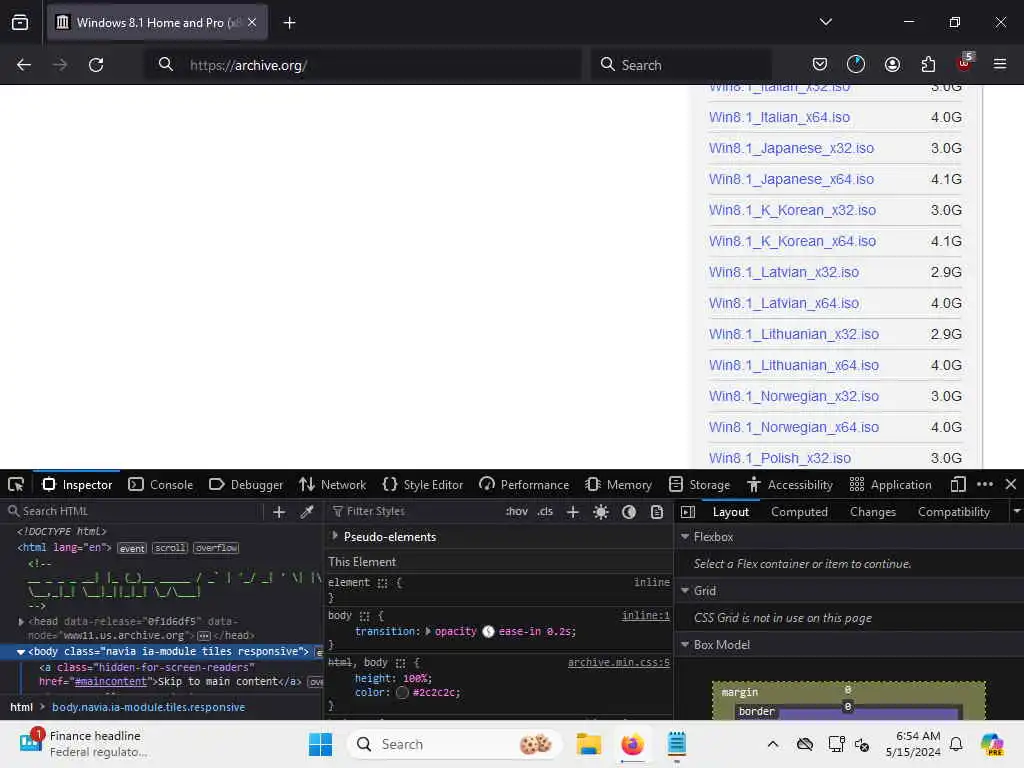Expand the Pseudo-elements section

coord(335,536)
